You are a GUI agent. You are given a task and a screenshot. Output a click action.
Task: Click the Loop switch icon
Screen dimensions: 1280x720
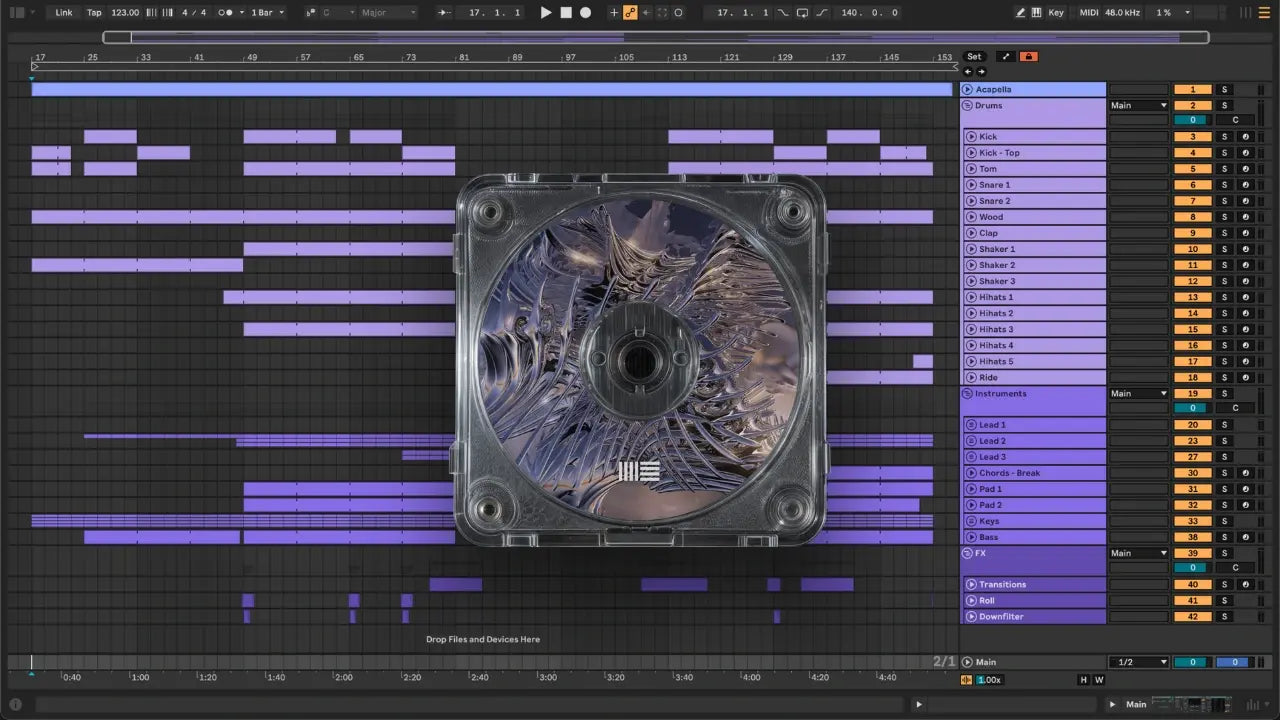point(802,13)
